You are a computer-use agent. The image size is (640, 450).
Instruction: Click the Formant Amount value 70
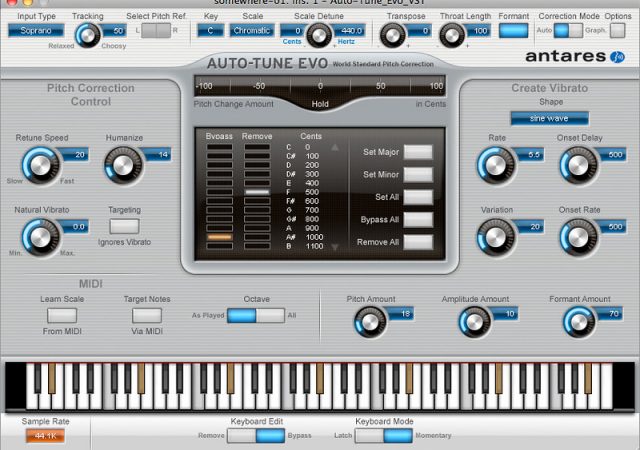[613, 314]
